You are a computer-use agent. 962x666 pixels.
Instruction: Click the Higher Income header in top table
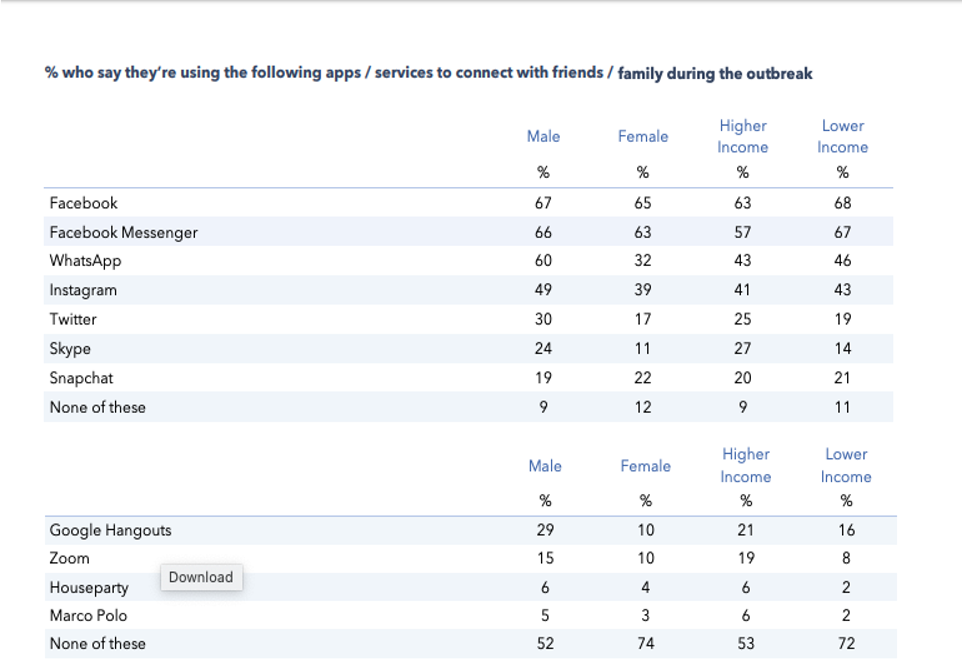742,136
